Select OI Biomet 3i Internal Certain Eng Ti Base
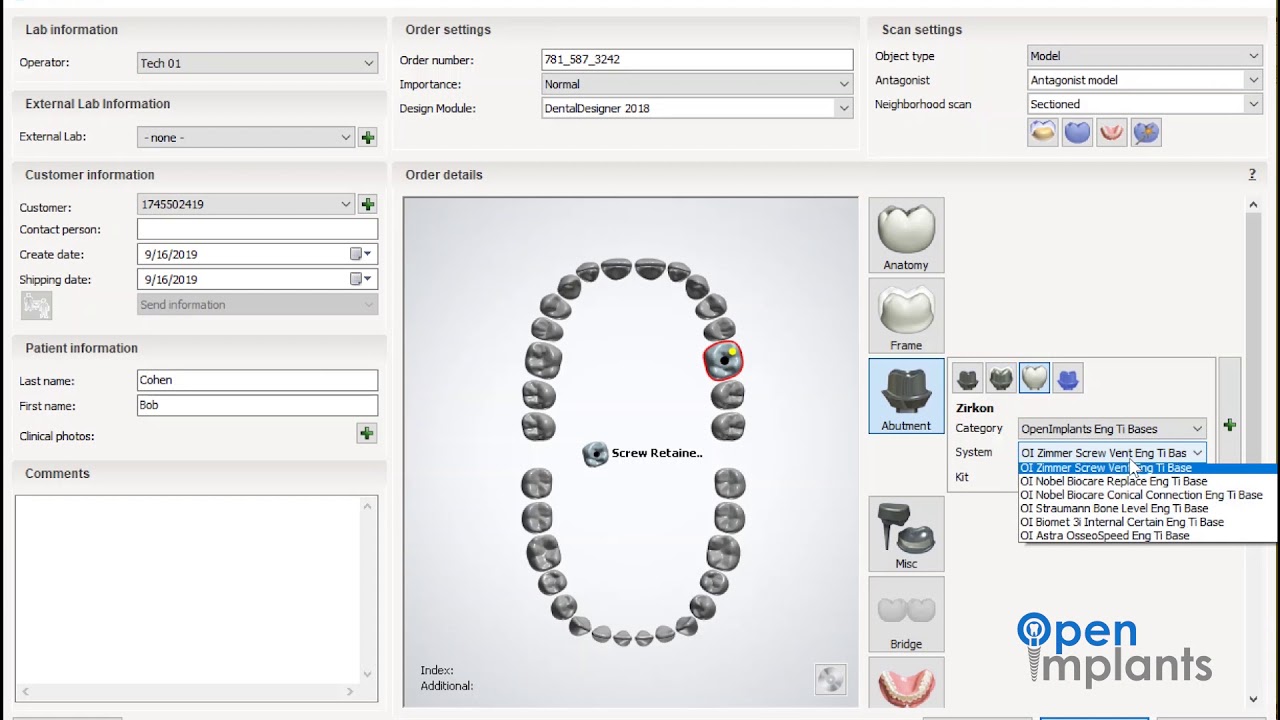Screen dimensions: 1280x720 1147,522
